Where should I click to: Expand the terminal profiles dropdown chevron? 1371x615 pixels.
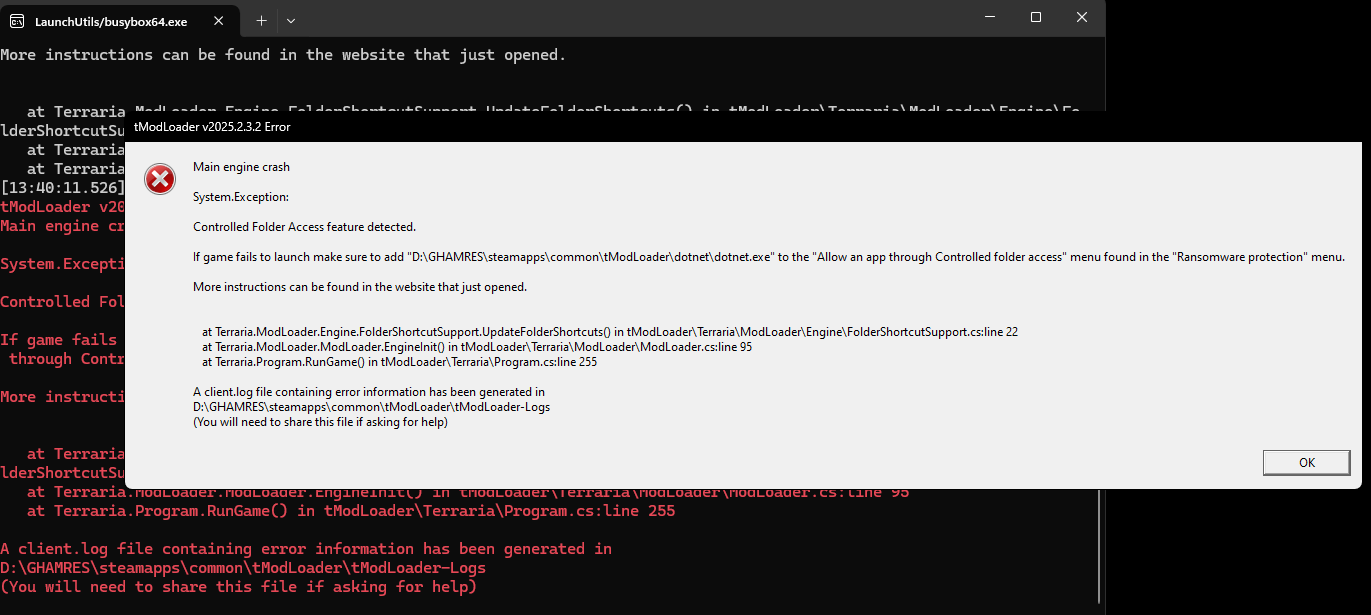[291, 20]
